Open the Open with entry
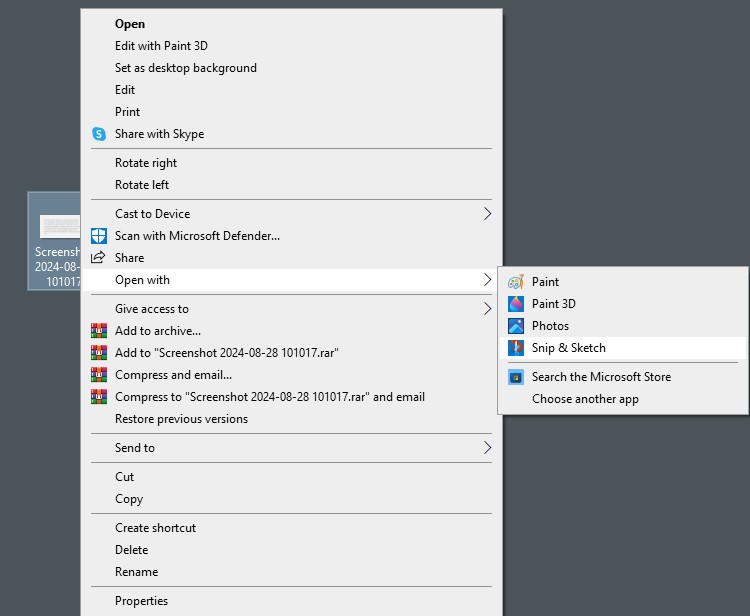Viewport: 750px width, 616px height. click(291, 280)
